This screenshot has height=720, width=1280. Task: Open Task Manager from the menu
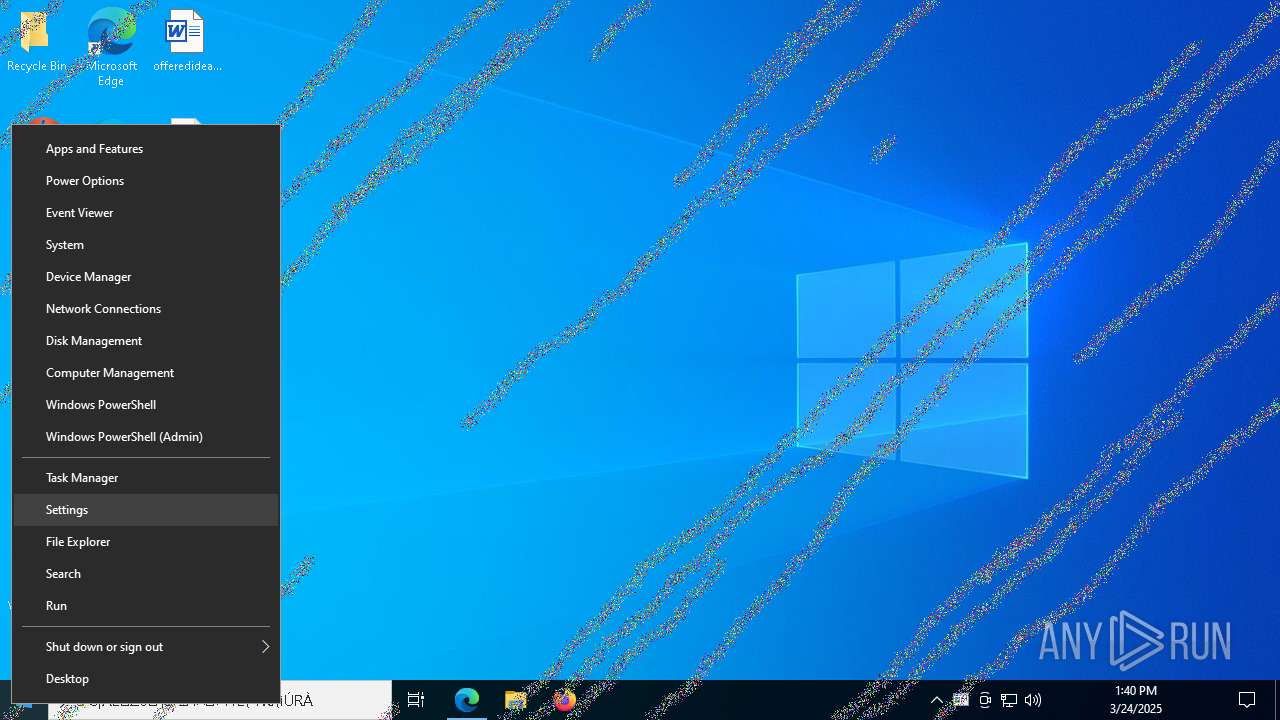point(146,478)
